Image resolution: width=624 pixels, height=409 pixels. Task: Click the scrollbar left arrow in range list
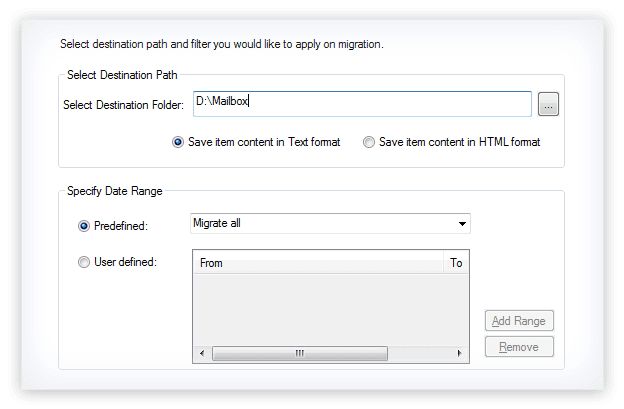(201, 353)
